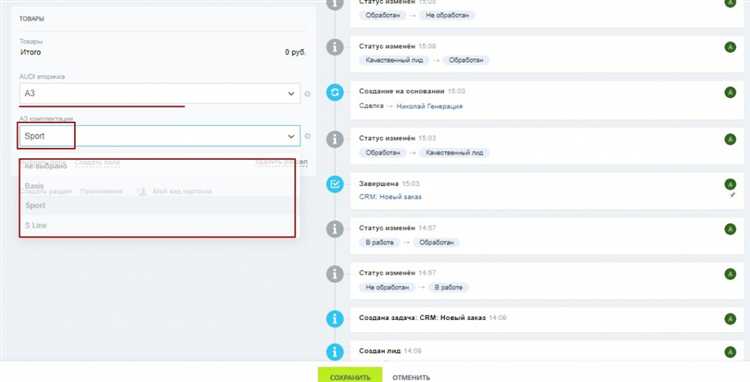Open the Николай Генерация deal link
The image size is (750, 382).
[x=430, y=107]
